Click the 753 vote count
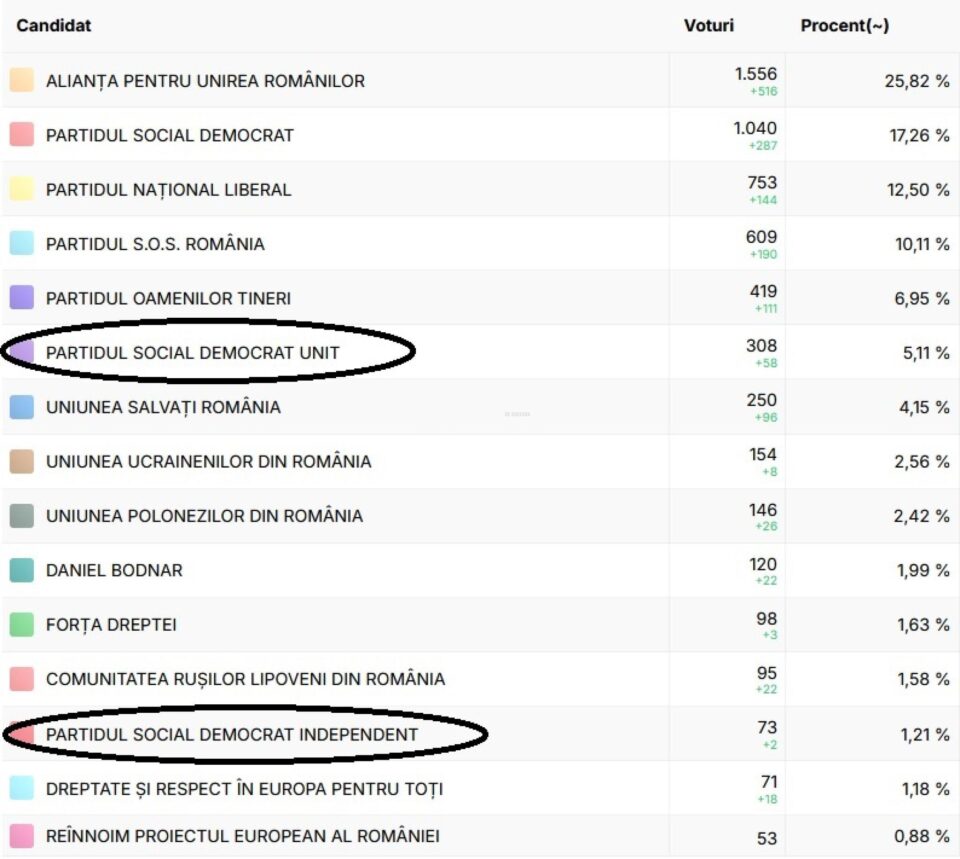The height and width of the screenshot is (859, 960). (762, 183)
